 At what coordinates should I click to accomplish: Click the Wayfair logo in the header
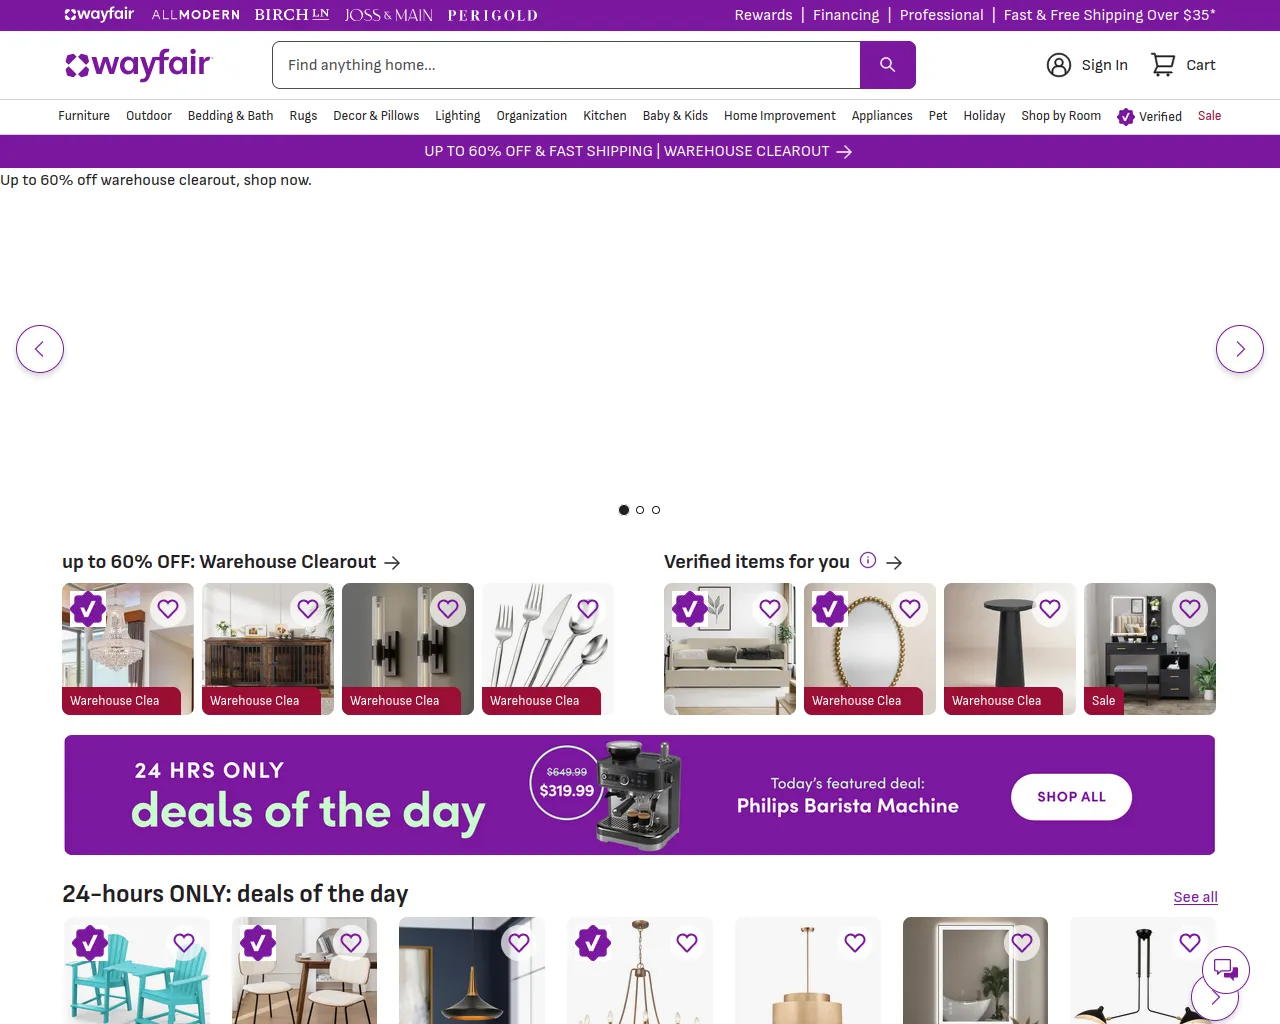click(138, 65)
